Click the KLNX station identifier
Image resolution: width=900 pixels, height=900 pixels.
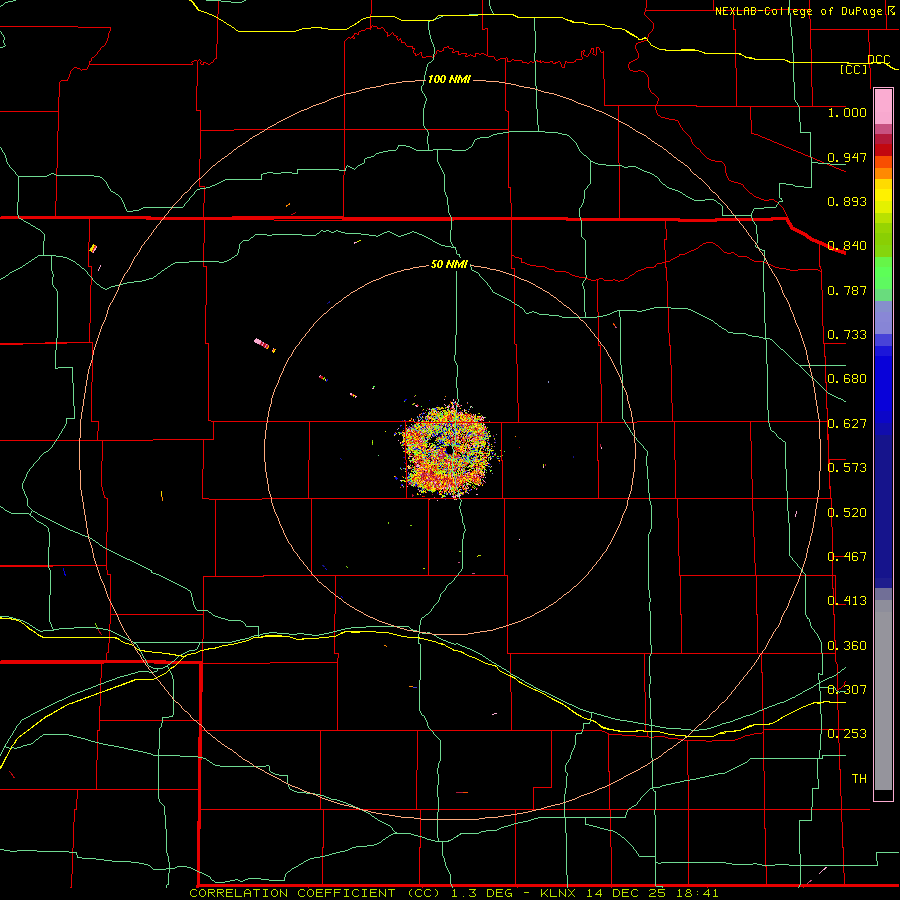tap(560, 893)
